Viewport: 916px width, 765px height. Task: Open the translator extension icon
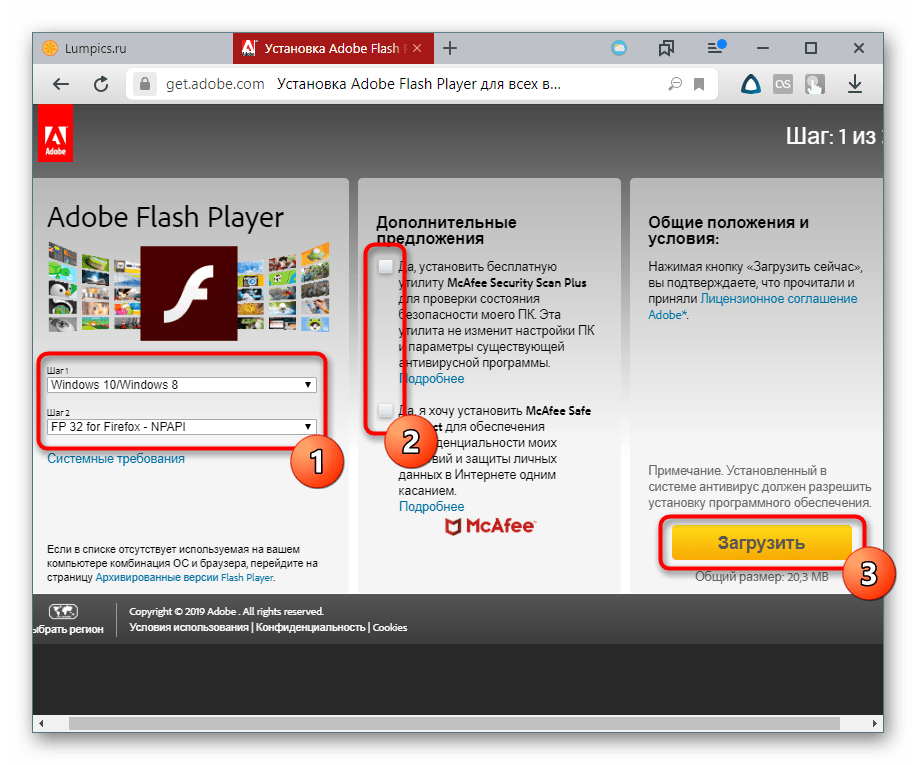point(814,84)
